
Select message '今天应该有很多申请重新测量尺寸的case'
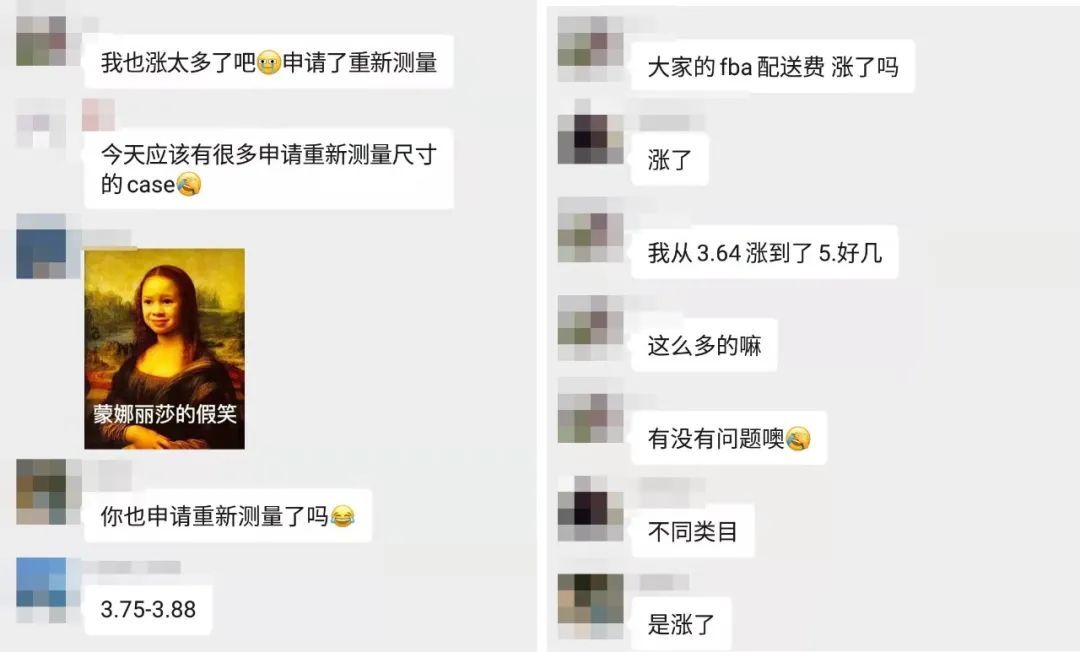click(x=269, y=169)
